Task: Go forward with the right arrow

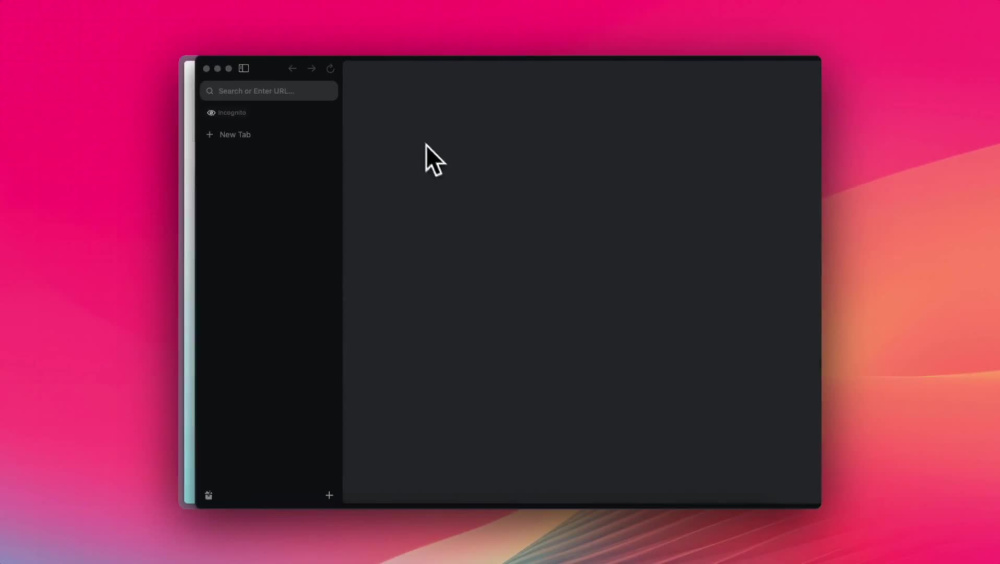Action: (x=311, y=68)
